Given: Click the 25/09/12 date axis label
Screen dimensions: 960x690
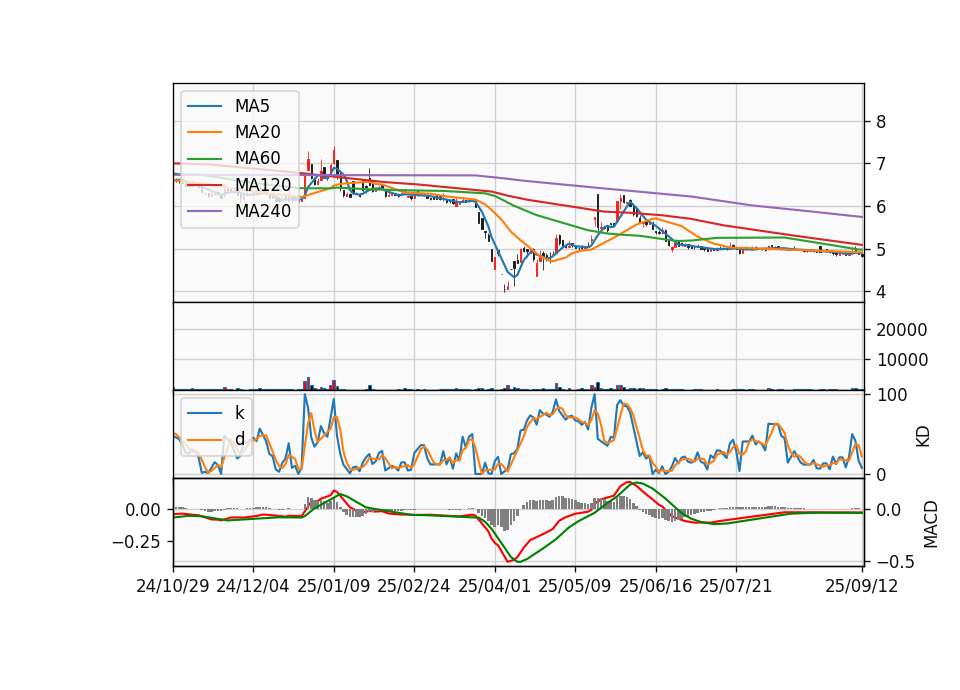Looking at the screenshot, I should click(x=862, y=586).
